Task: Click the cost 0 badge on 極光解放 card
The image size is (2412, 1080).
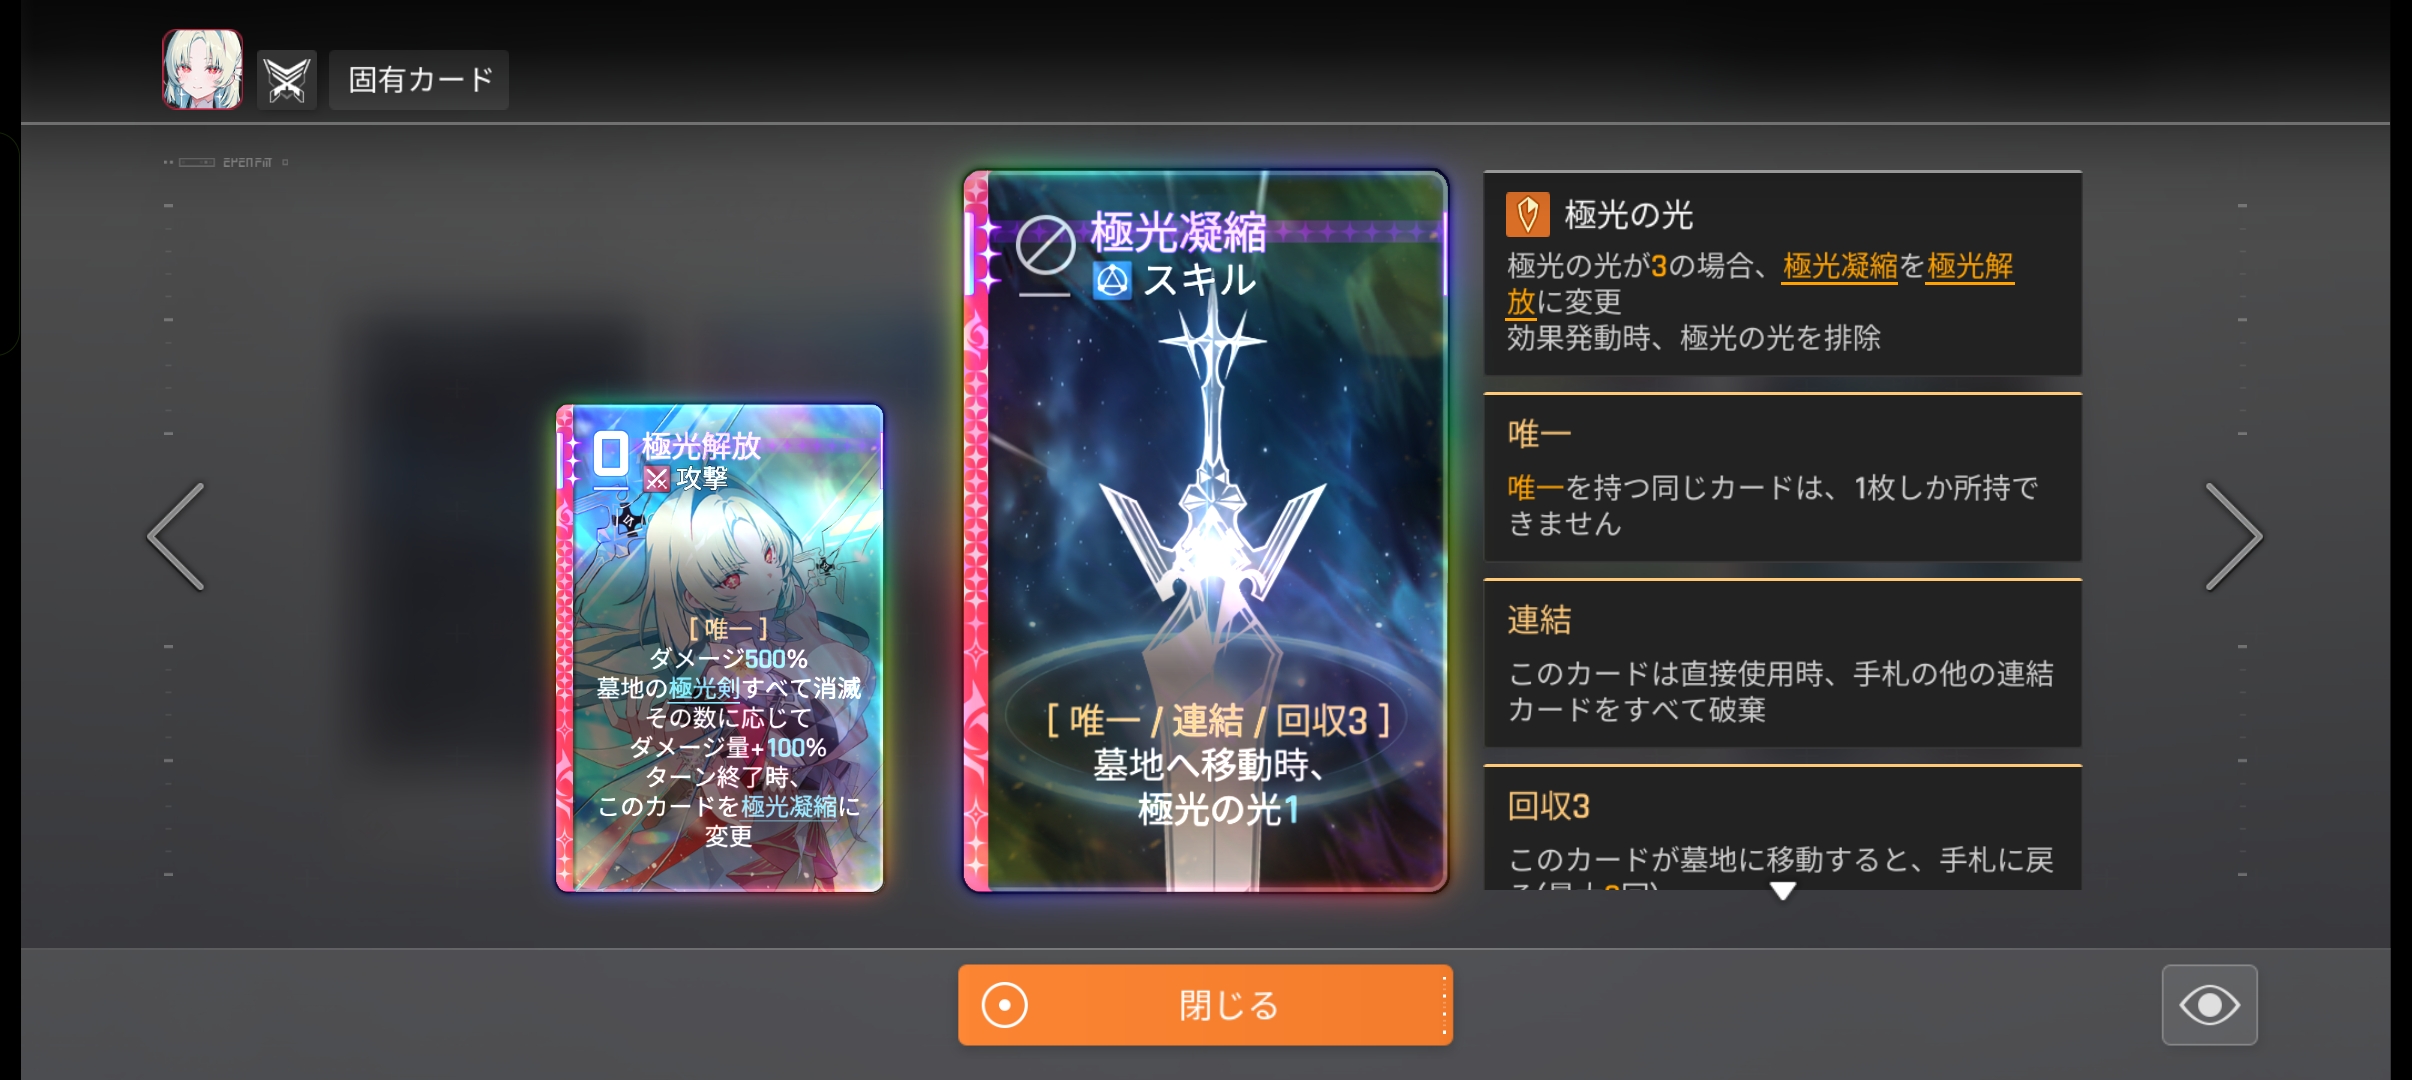Action: click(610, 455)
